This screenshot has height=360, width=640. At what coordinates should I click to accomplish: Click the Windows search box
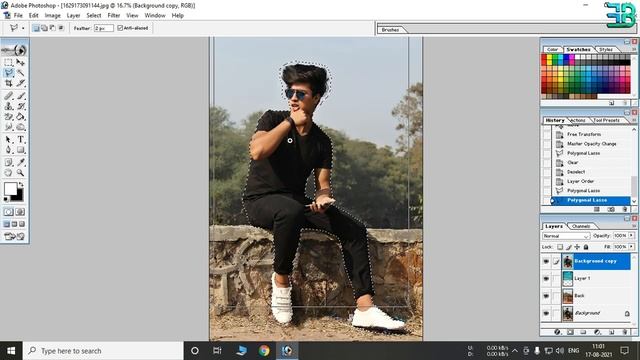click(103, 351)
